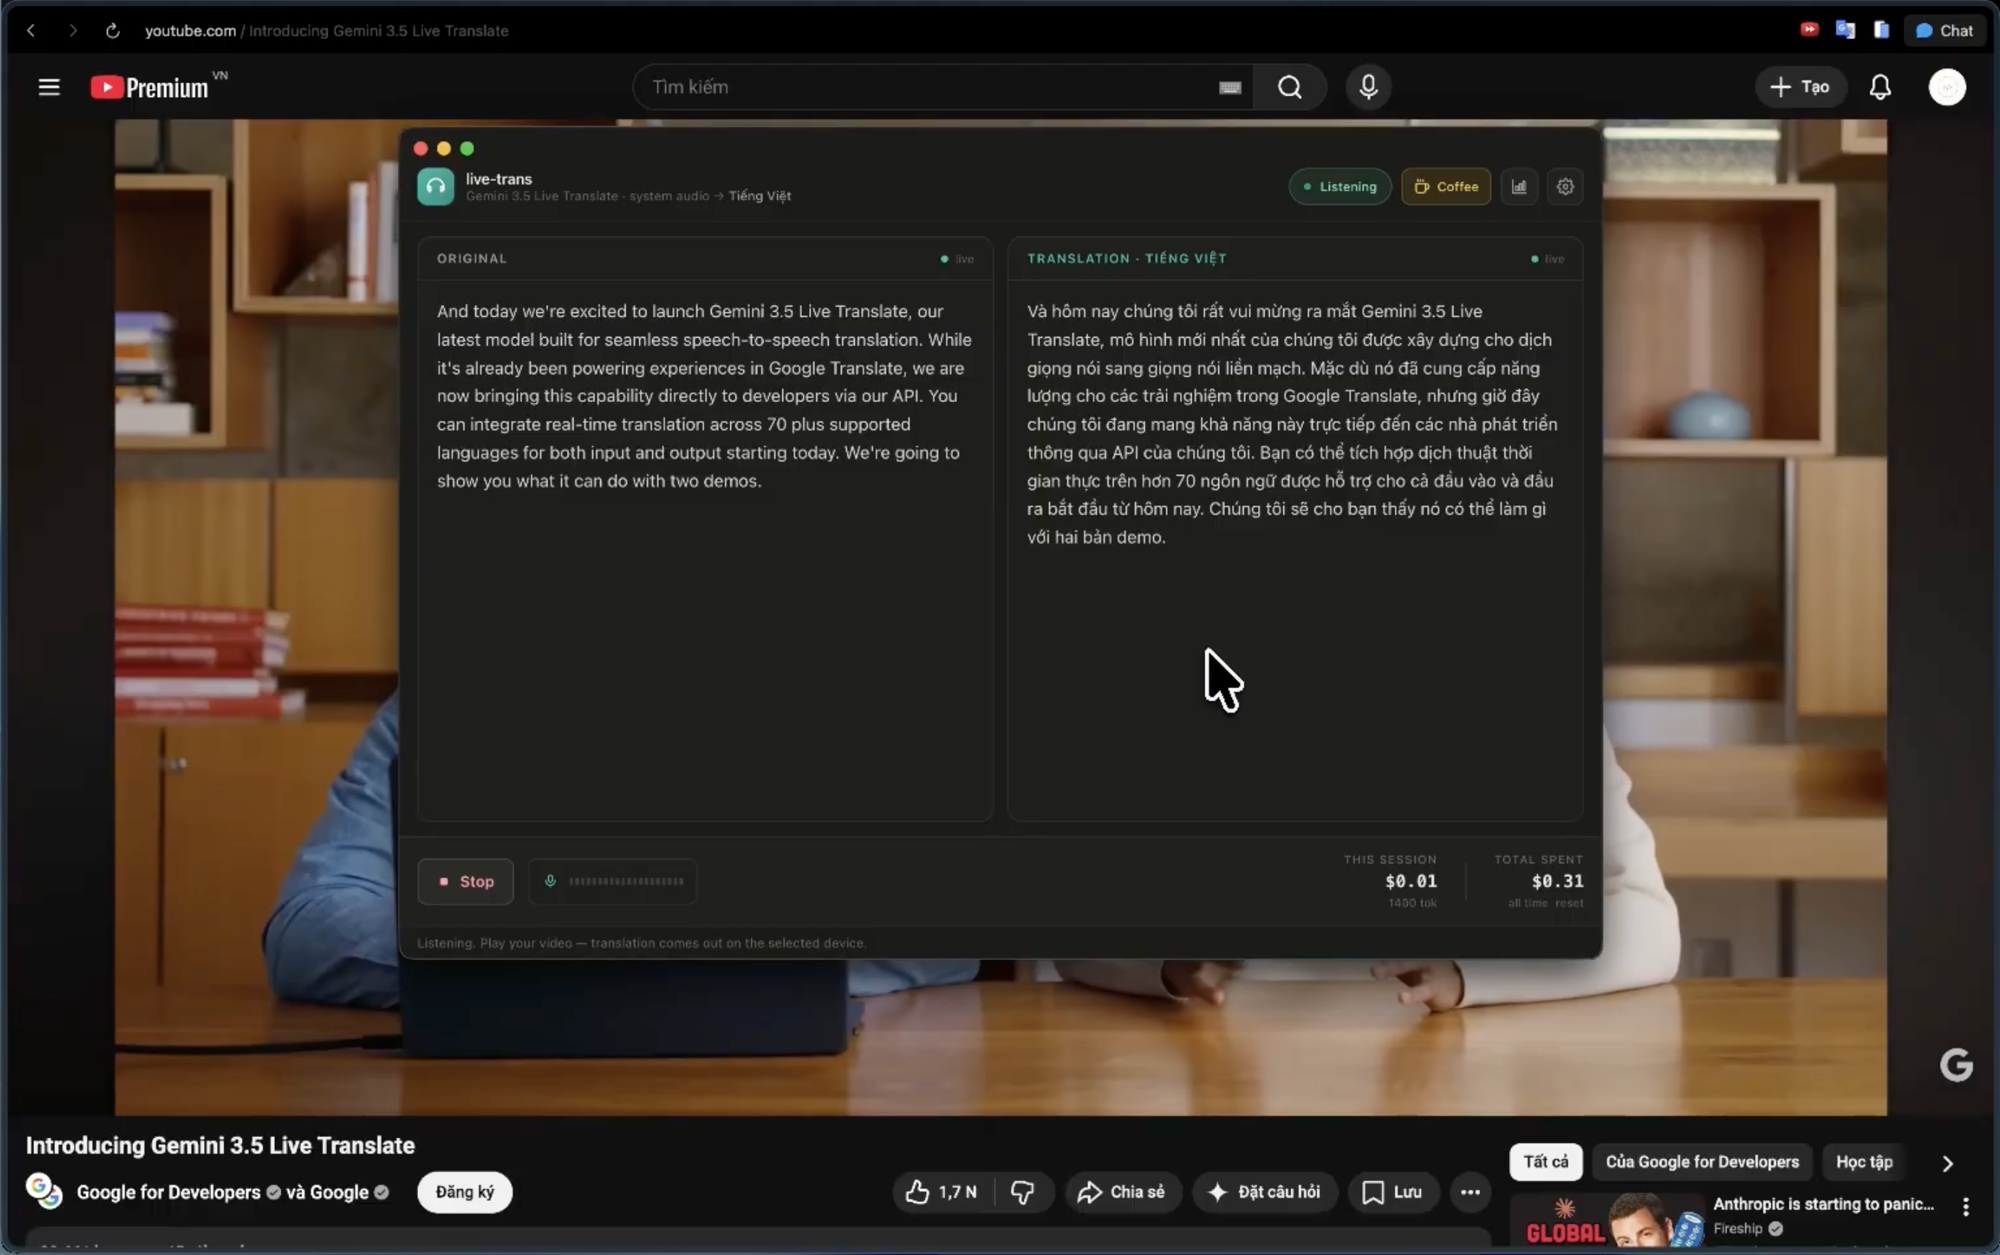This screenshot has width=2000, height=1255.
Task: Click the browser address bar URL
Action: [327, 31]
